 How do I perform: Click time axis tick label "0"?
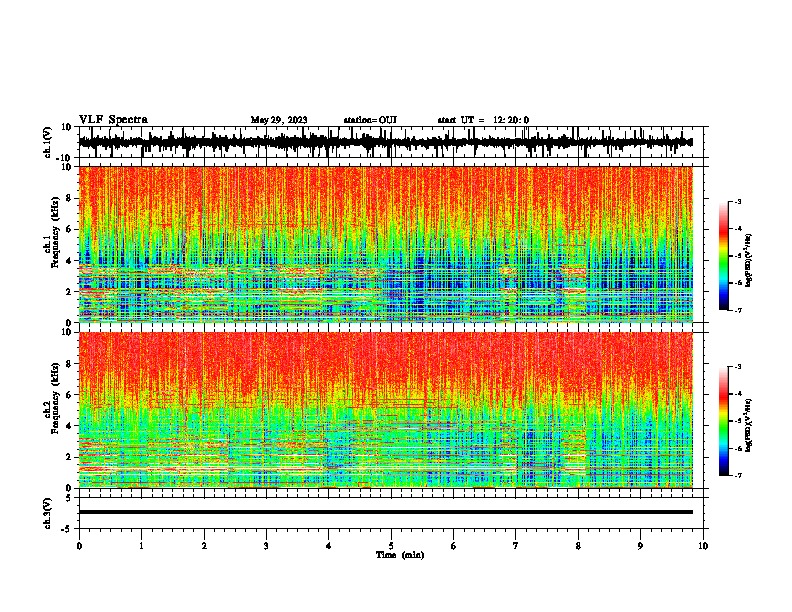click(79, 546)
